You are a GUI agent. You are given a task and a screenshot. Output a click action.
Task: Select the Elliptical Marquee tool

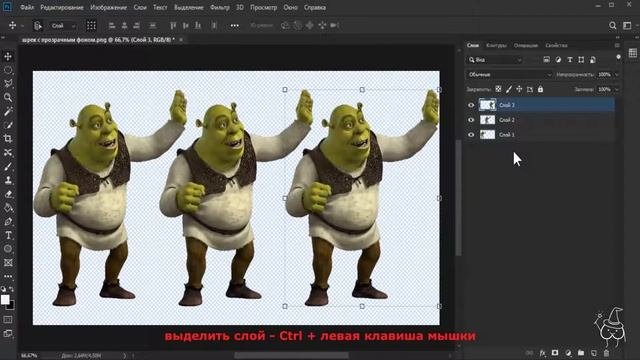(x=8, y=70)
